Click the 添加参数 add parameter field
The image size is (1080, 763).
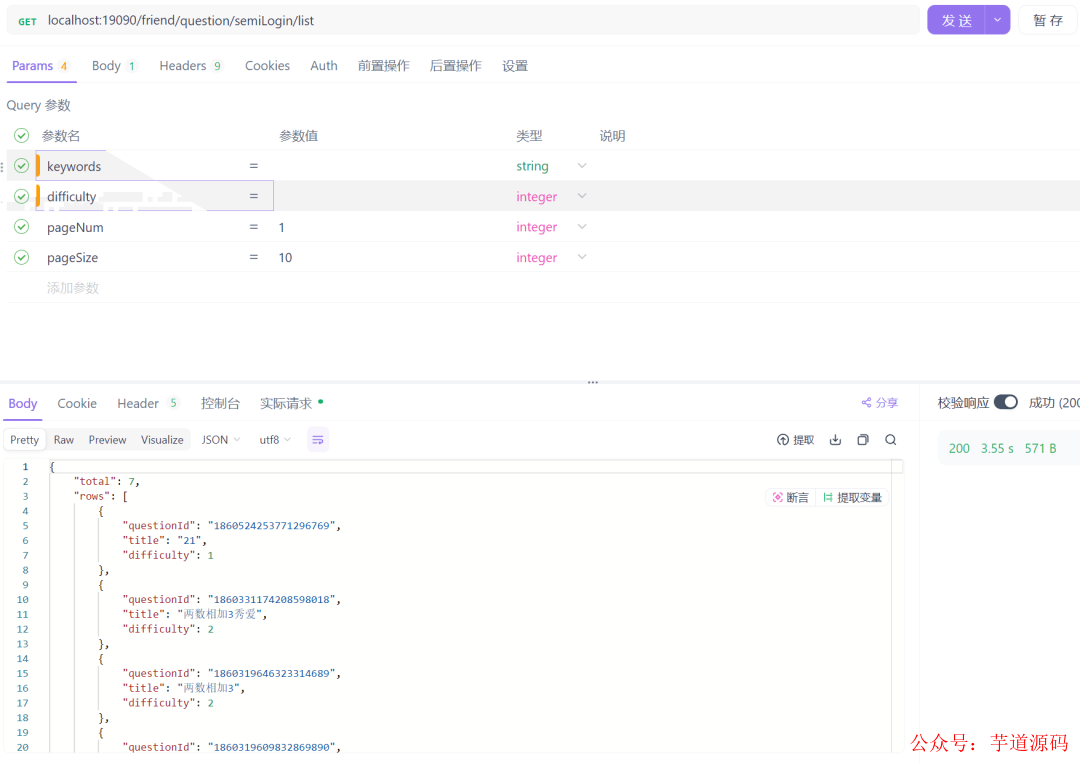tap(73, 288)
